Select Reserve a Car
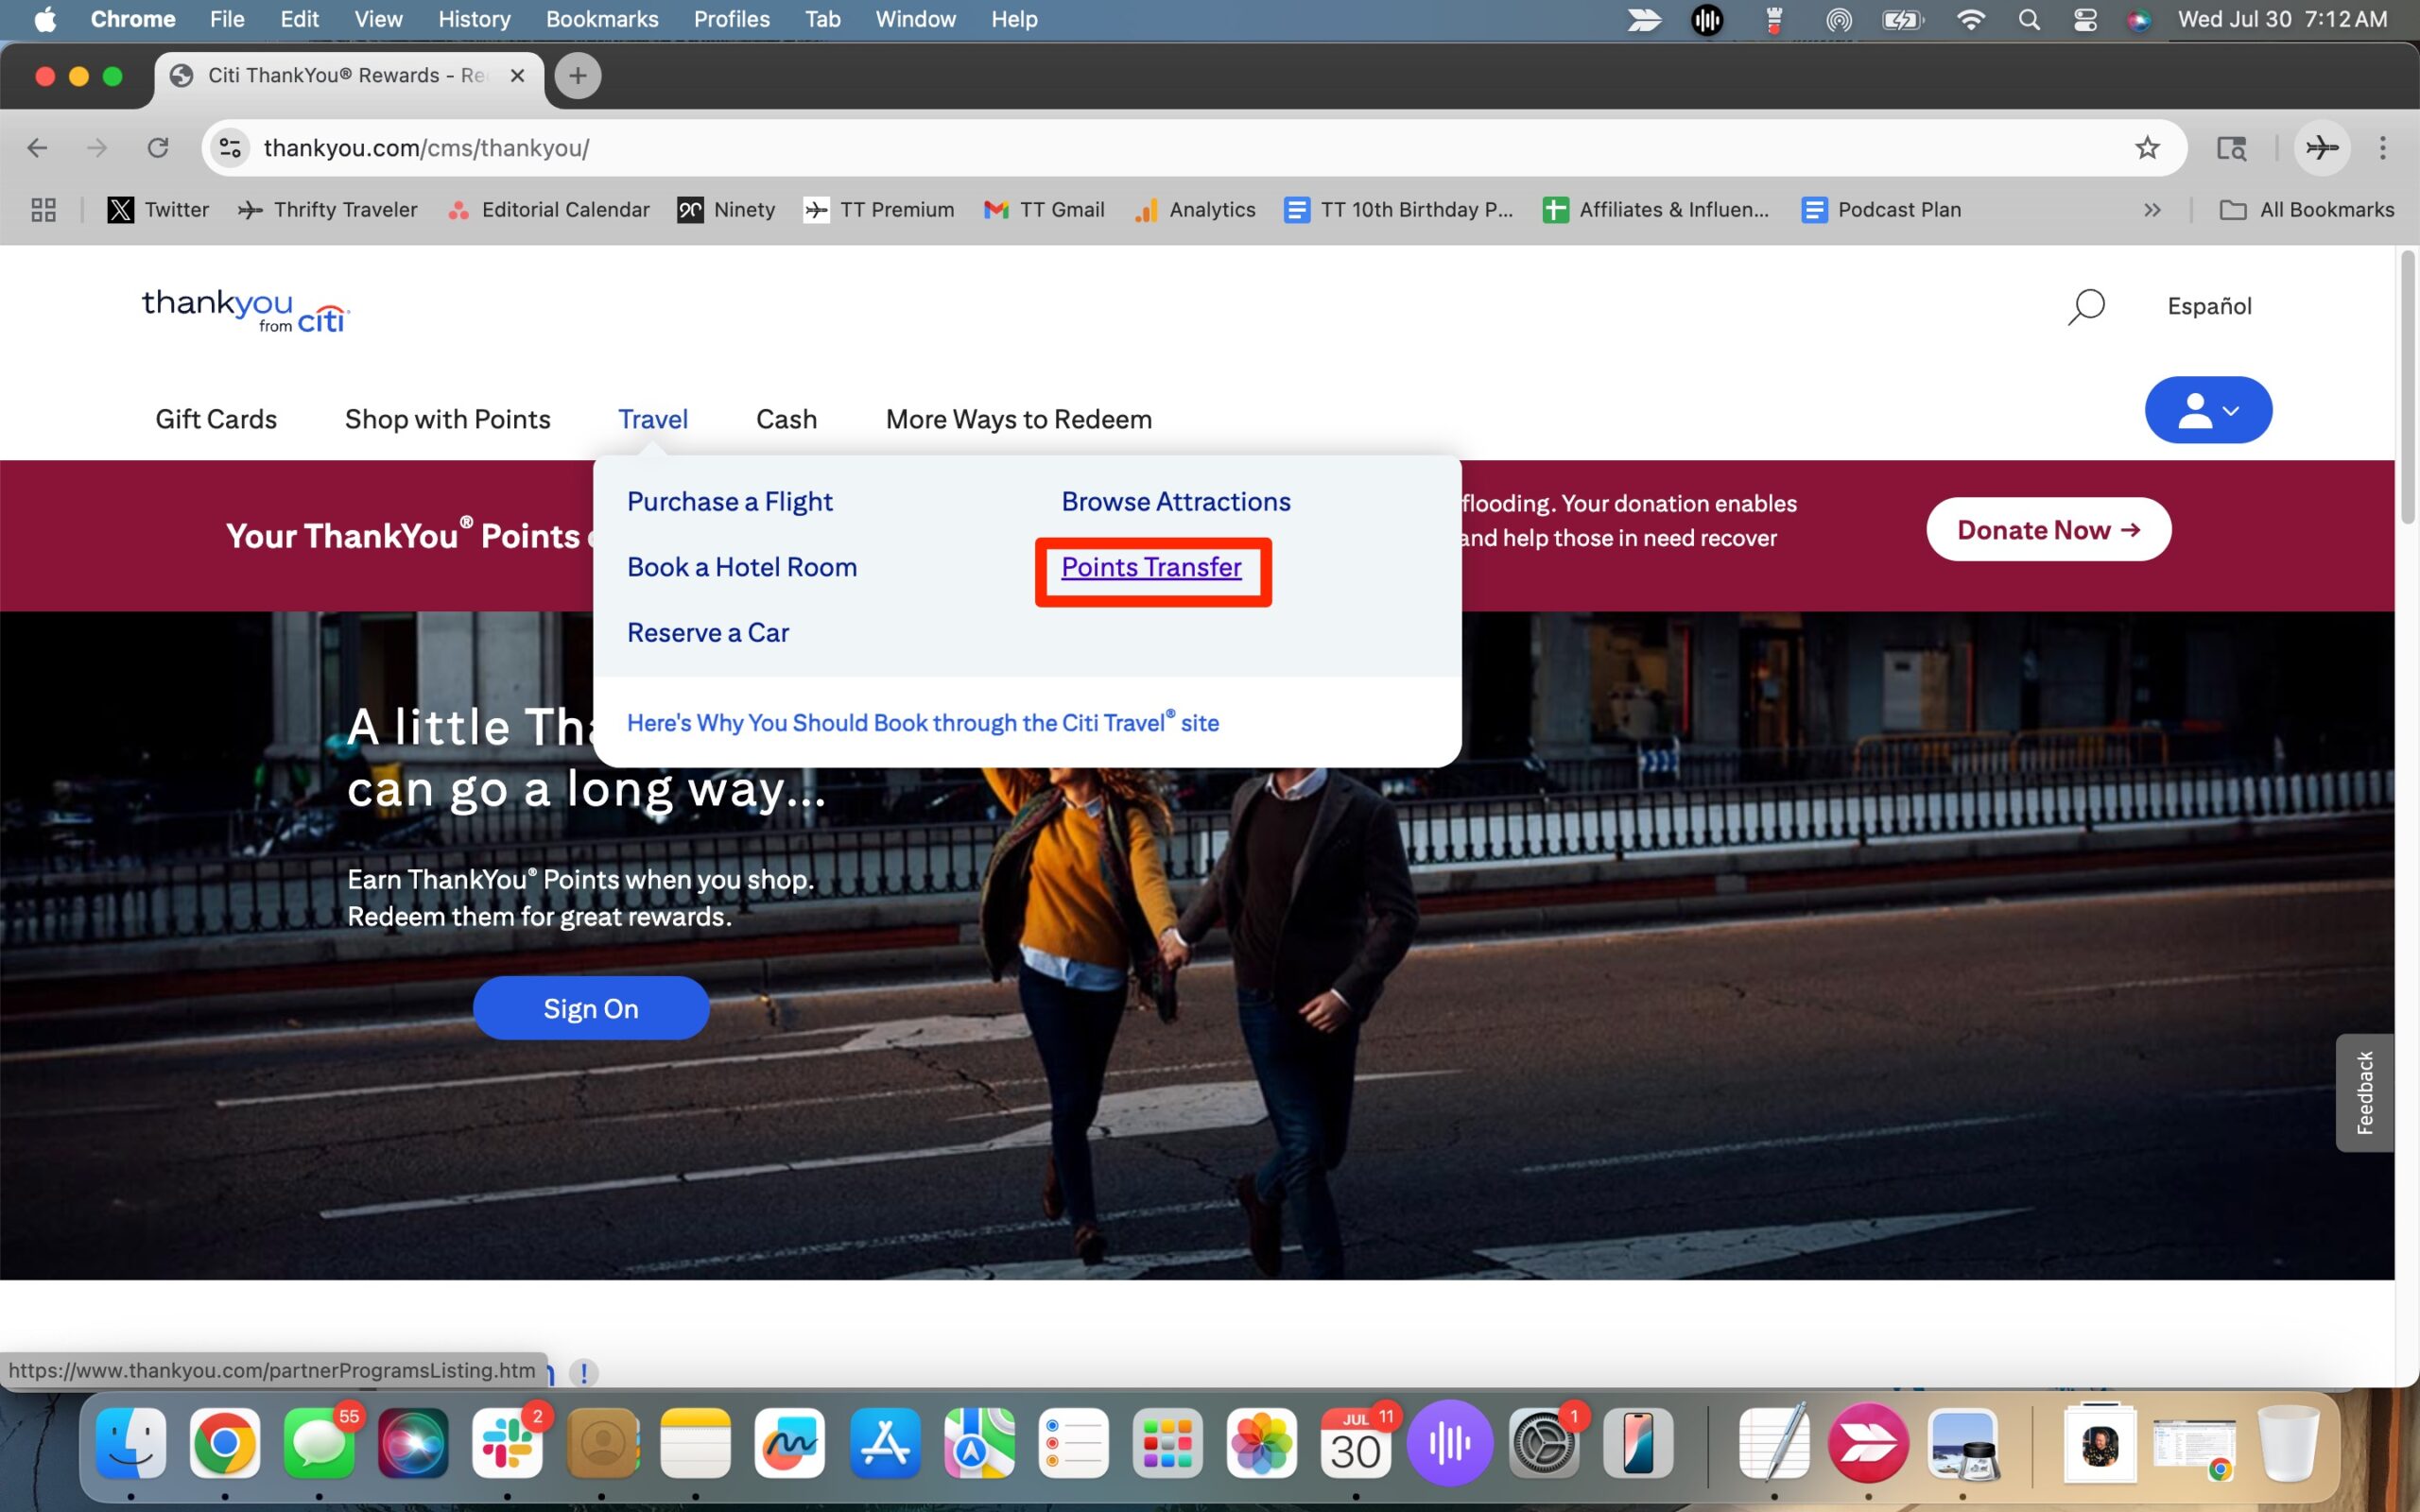The height and width of the screenshot is (1512, 2420). click(x=708, y=632)
